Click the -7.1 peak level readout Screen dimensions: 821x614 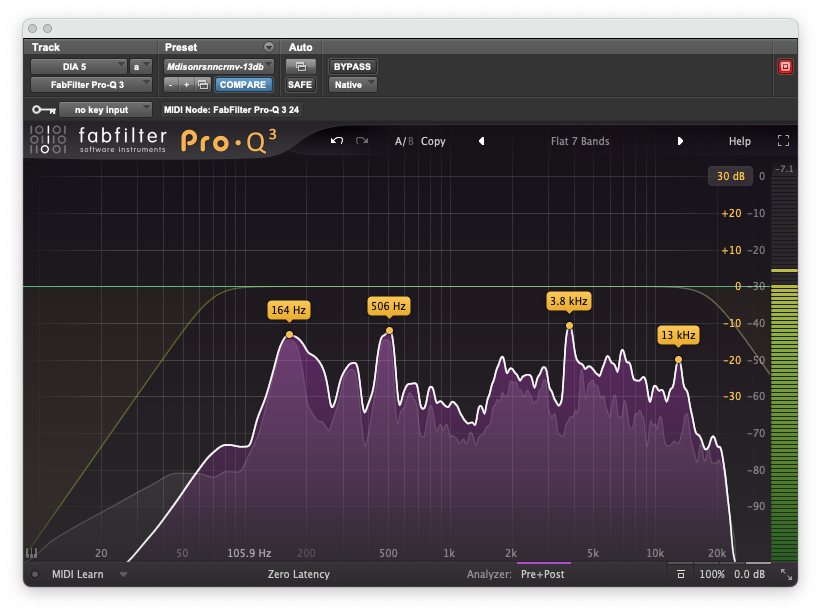point(784,169)
